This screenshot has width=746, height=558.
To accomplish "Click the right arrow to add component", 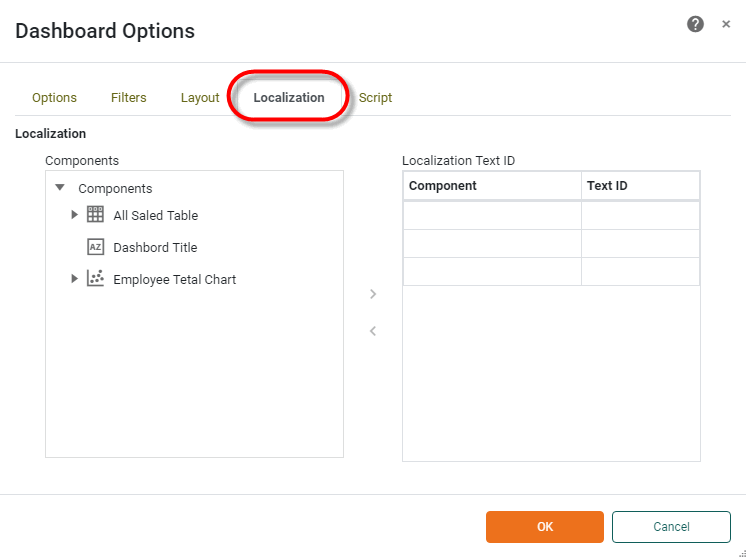I will [373, 294].
